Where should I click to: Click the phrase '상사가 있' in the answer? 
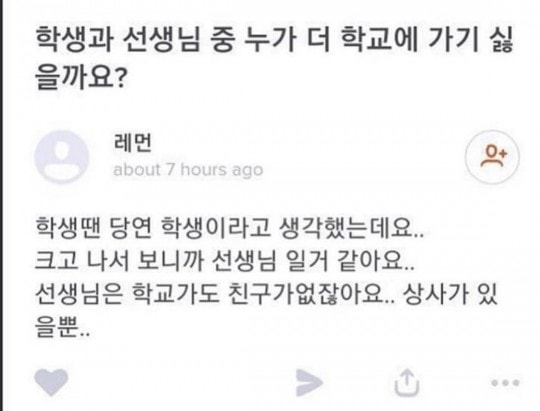coord(450,295)
